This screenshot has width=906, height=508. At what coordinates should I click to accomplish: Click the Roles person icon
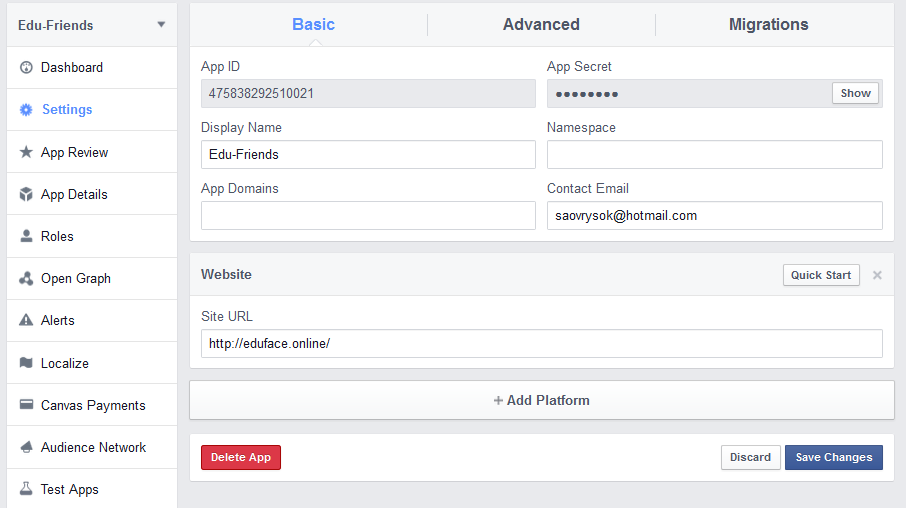(26, 236)
